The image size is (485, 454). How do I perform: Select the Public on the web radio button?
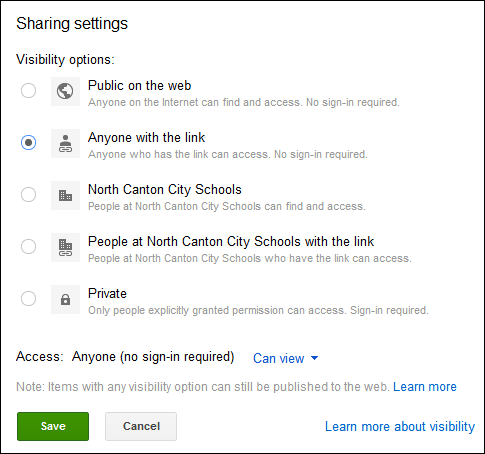[x=28, y=90]
